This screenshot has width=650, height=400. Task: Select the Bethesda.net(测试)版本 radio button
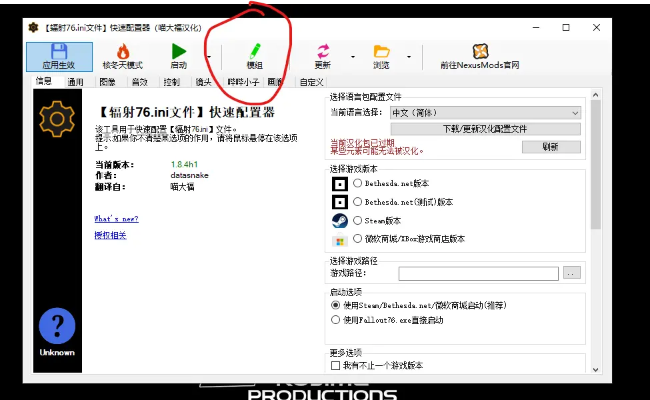coord(357,202)
